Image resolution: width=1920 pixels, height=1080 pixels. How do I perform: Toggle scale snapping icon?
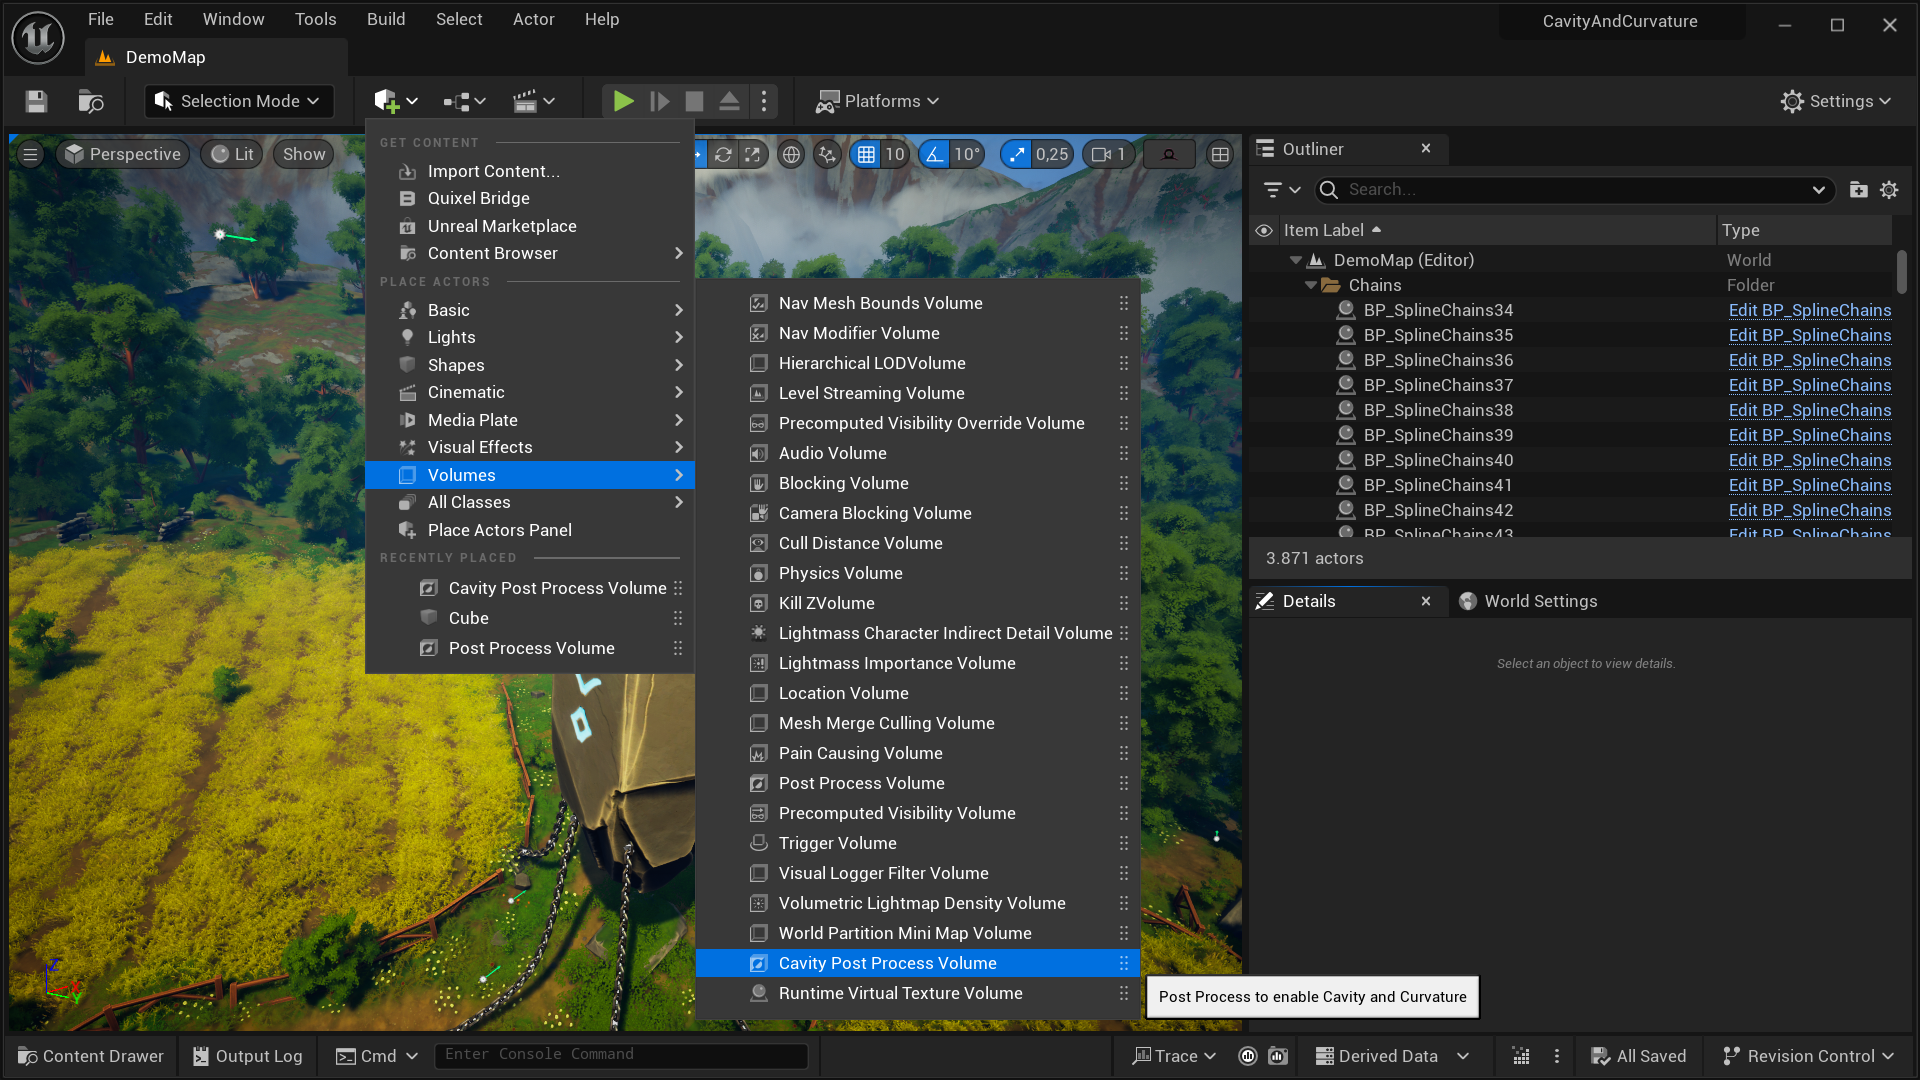tap(1017, 154)
